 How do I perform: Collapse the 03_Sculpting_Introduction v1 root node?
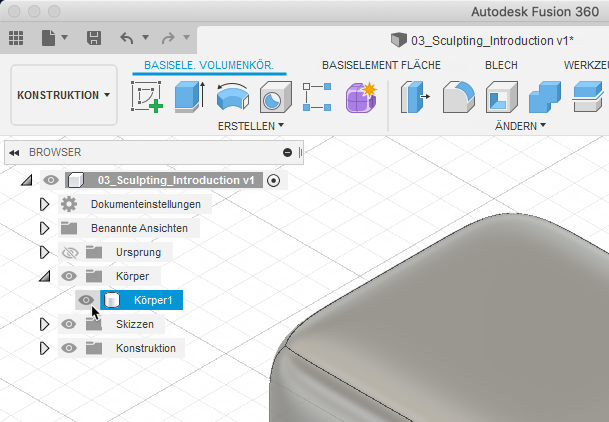[x=27, y=180]
